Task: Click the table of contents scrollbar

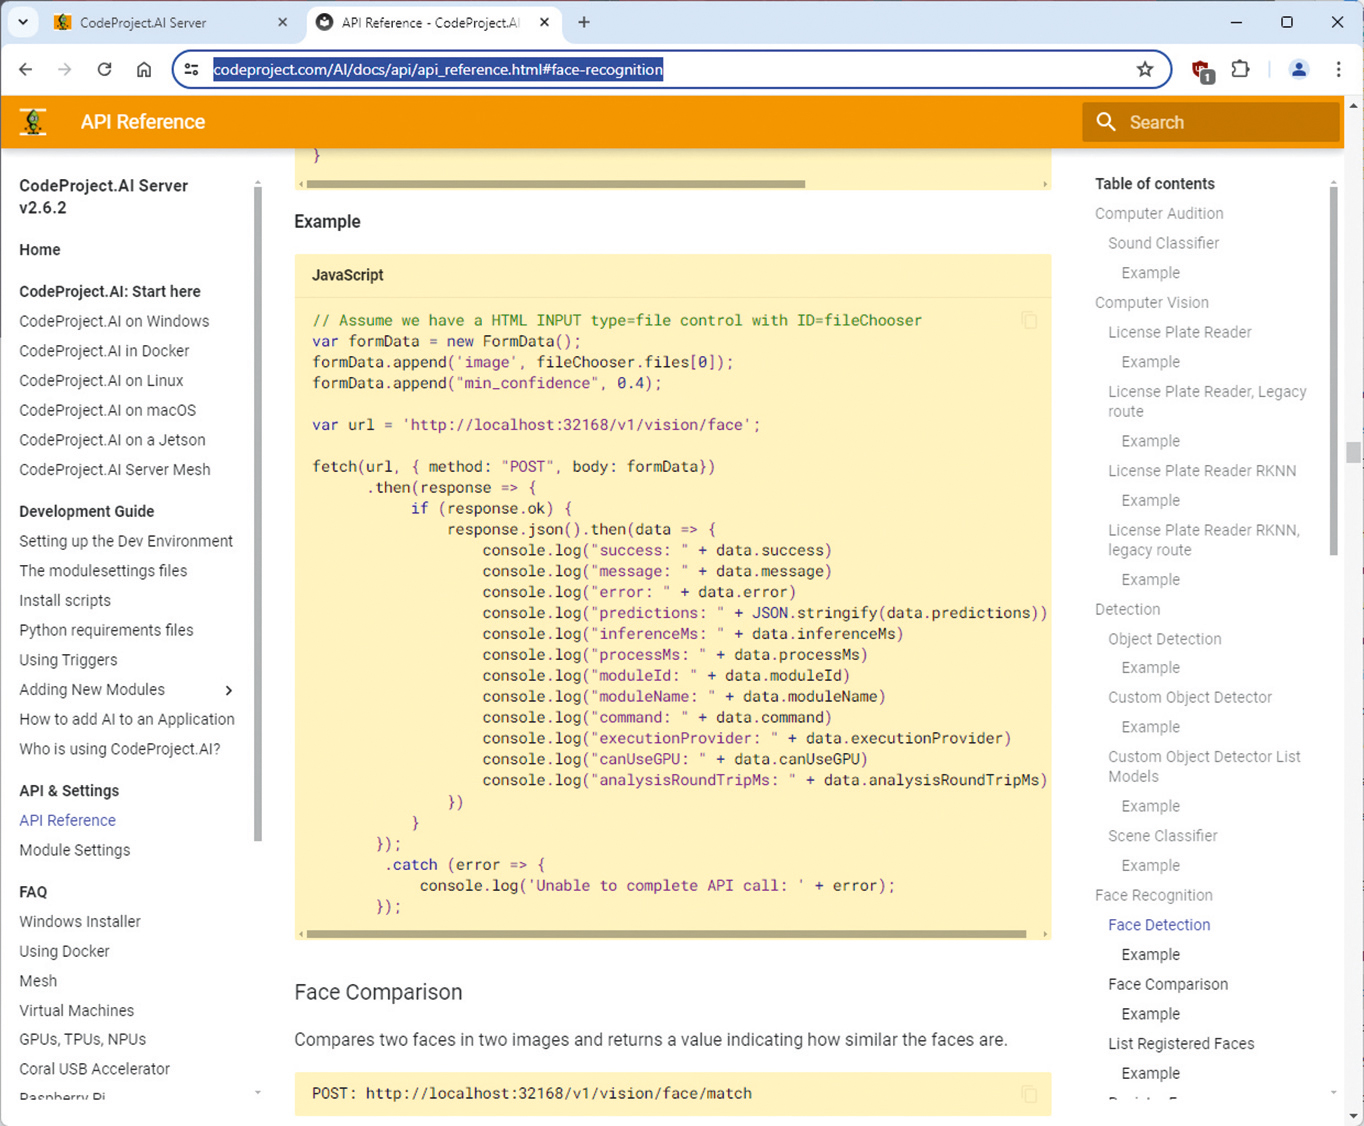Action: tap(1333, 370)
